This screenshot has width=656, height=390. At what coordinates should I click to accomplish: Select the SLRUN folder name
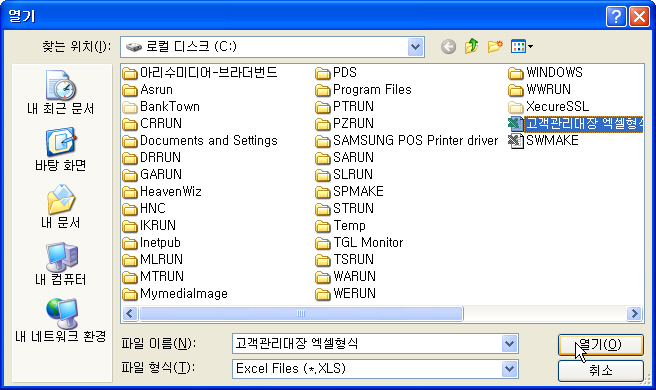tap(353, 174)
